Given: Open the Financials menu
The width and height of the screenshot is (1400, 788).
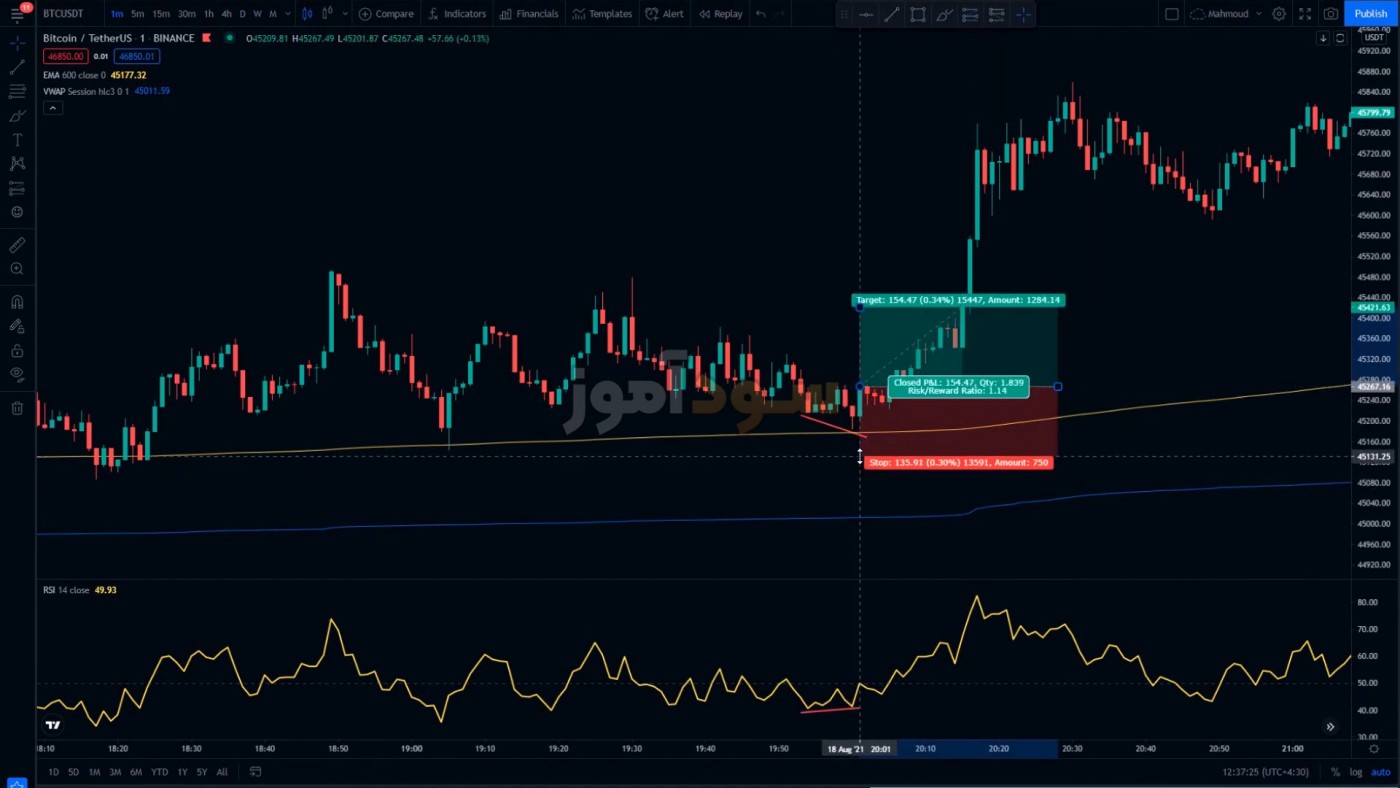Looking at the screenshot, I should click(x=529, y=14).
